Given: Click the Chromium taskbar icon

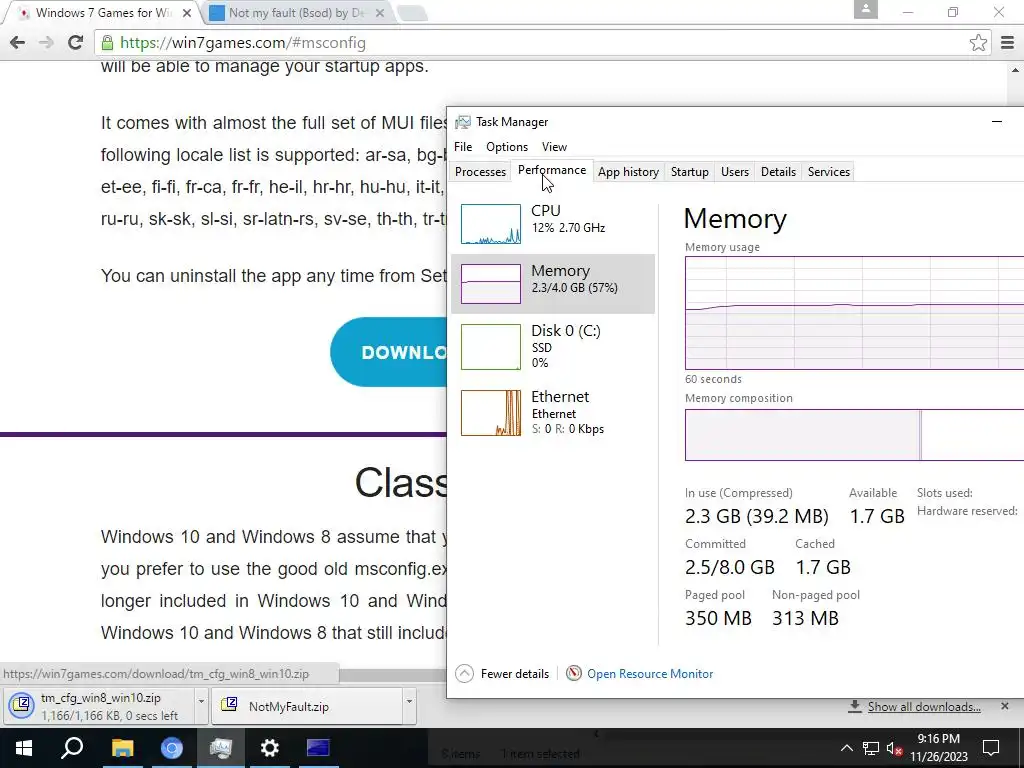Looking at the screenshot, I should click(x=172, y=748).
